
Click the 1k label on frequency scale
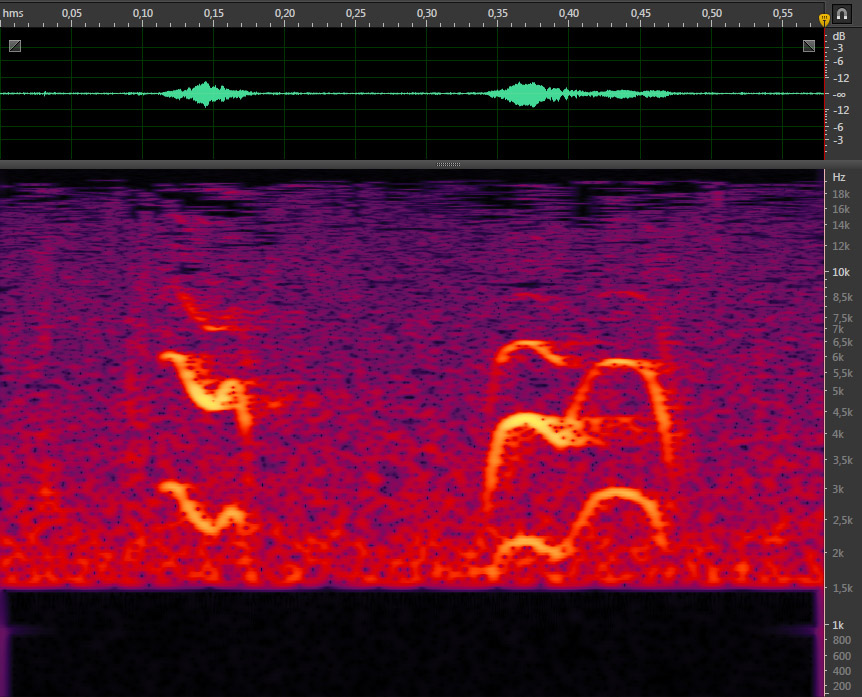point(838,625)
